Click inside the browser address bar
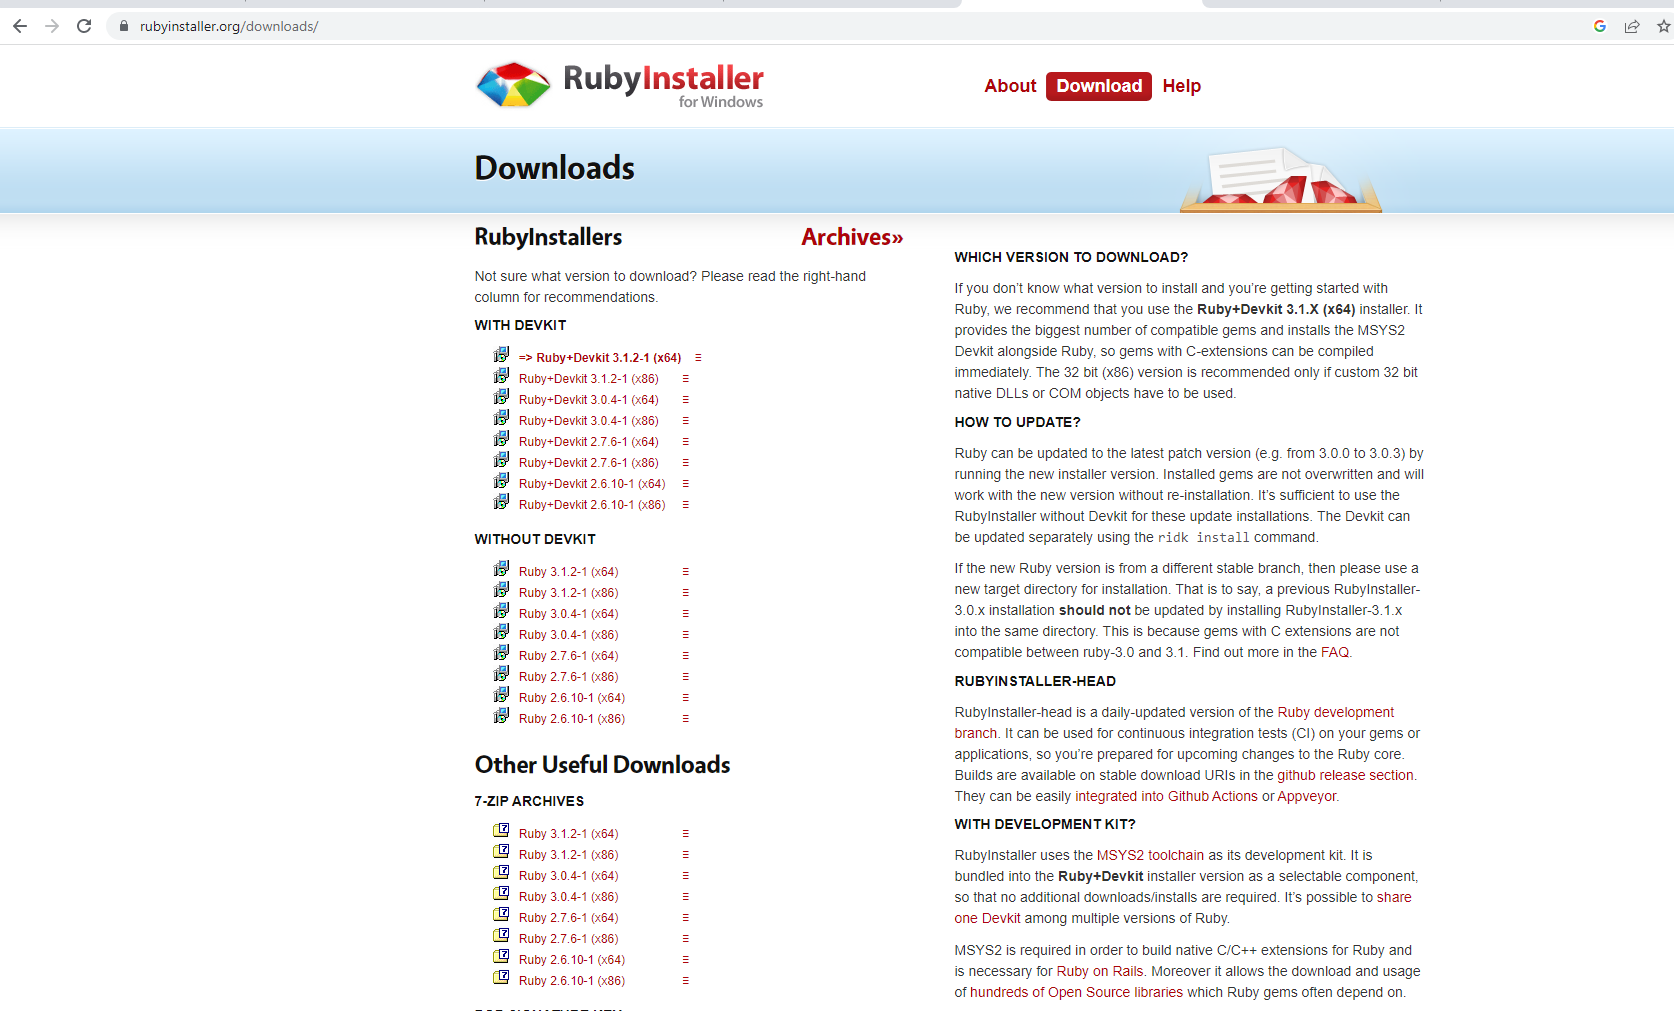This screenshot has height=1011, width=1674. pos(400,26)
